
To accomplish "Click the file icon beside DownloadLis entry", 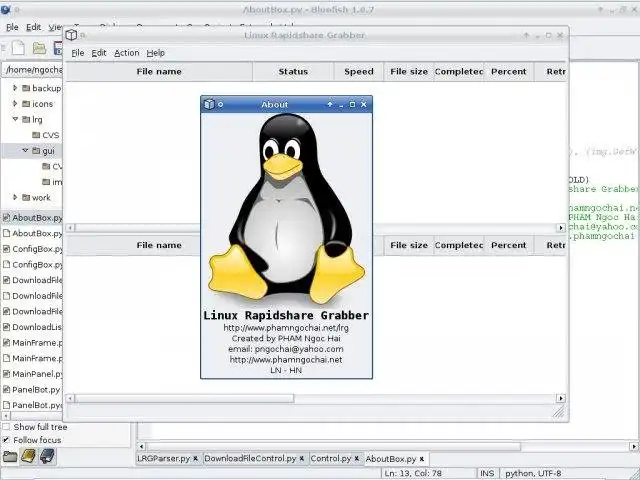I will [x=6, y=327].
